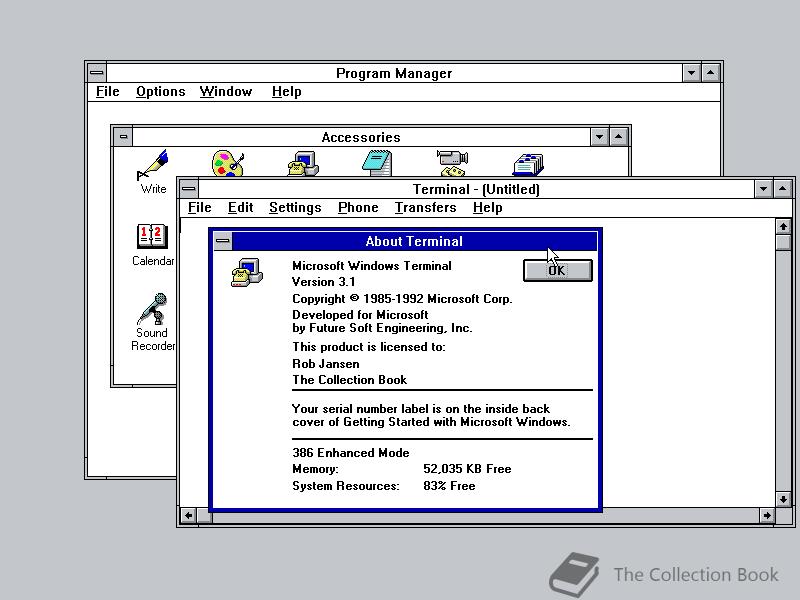
Task: Open Terminal Settings menu
Action: click(x=295, y=208)
